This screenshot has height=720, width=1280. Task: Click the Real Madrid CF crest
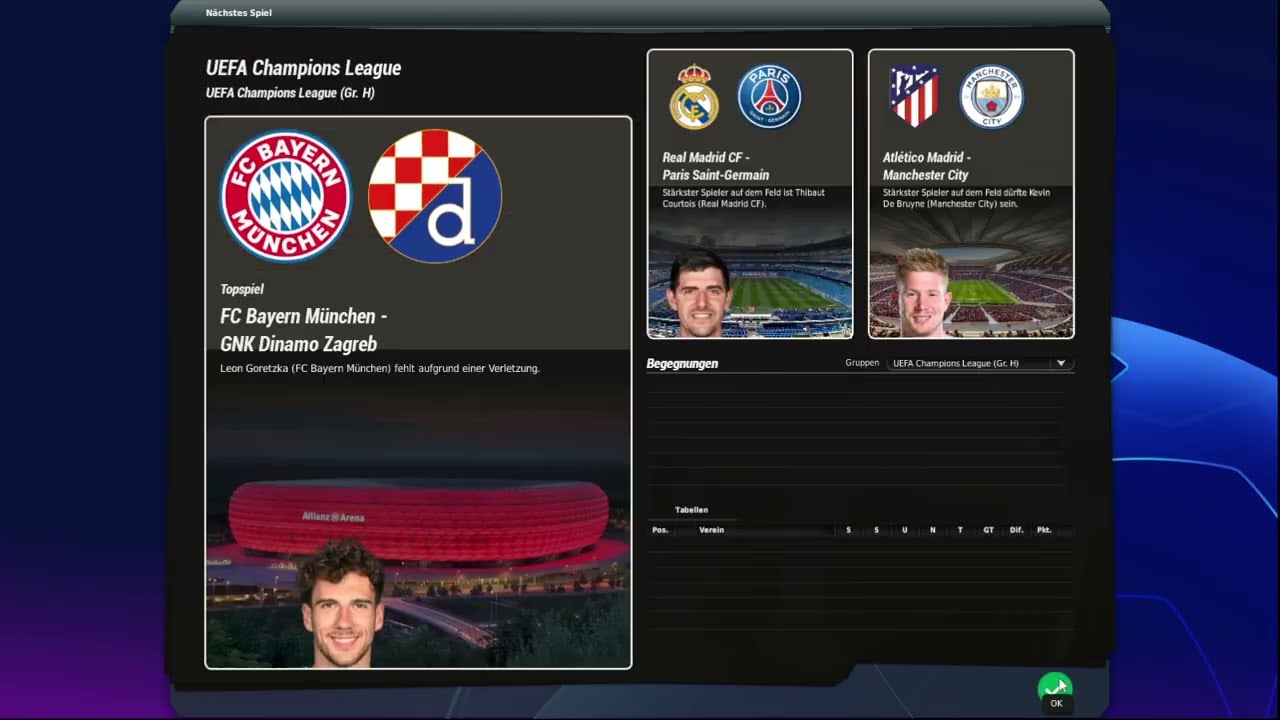point(694,97)
